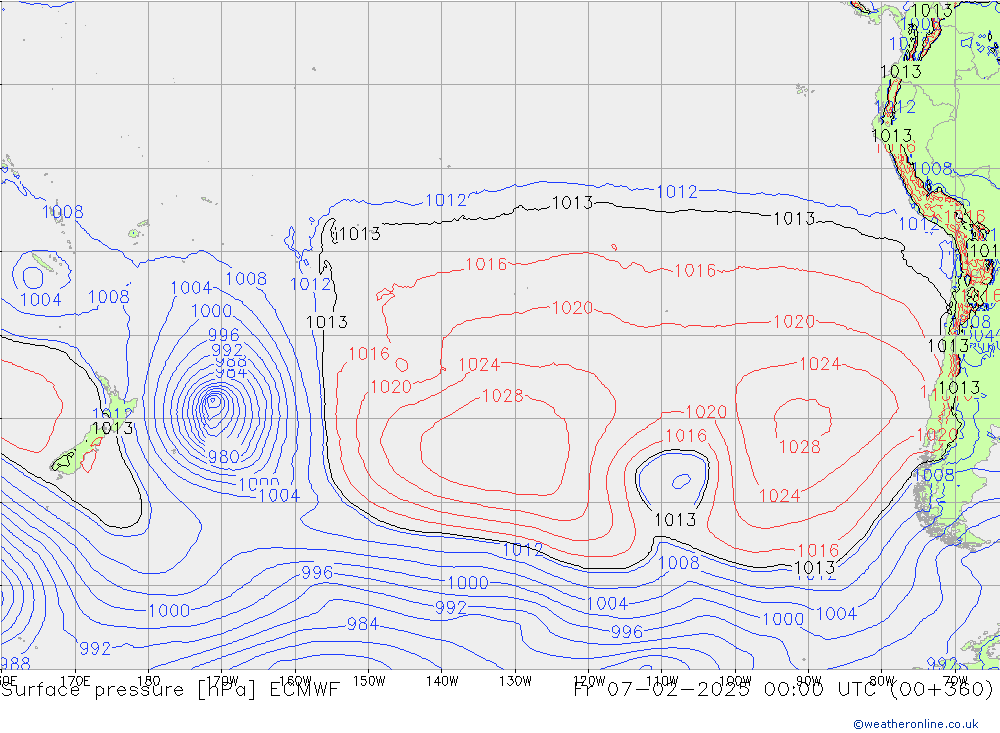
Task: Click the 'Surface pressure [hPa] ECMWF' title text
Action: [x=170, y=690]
